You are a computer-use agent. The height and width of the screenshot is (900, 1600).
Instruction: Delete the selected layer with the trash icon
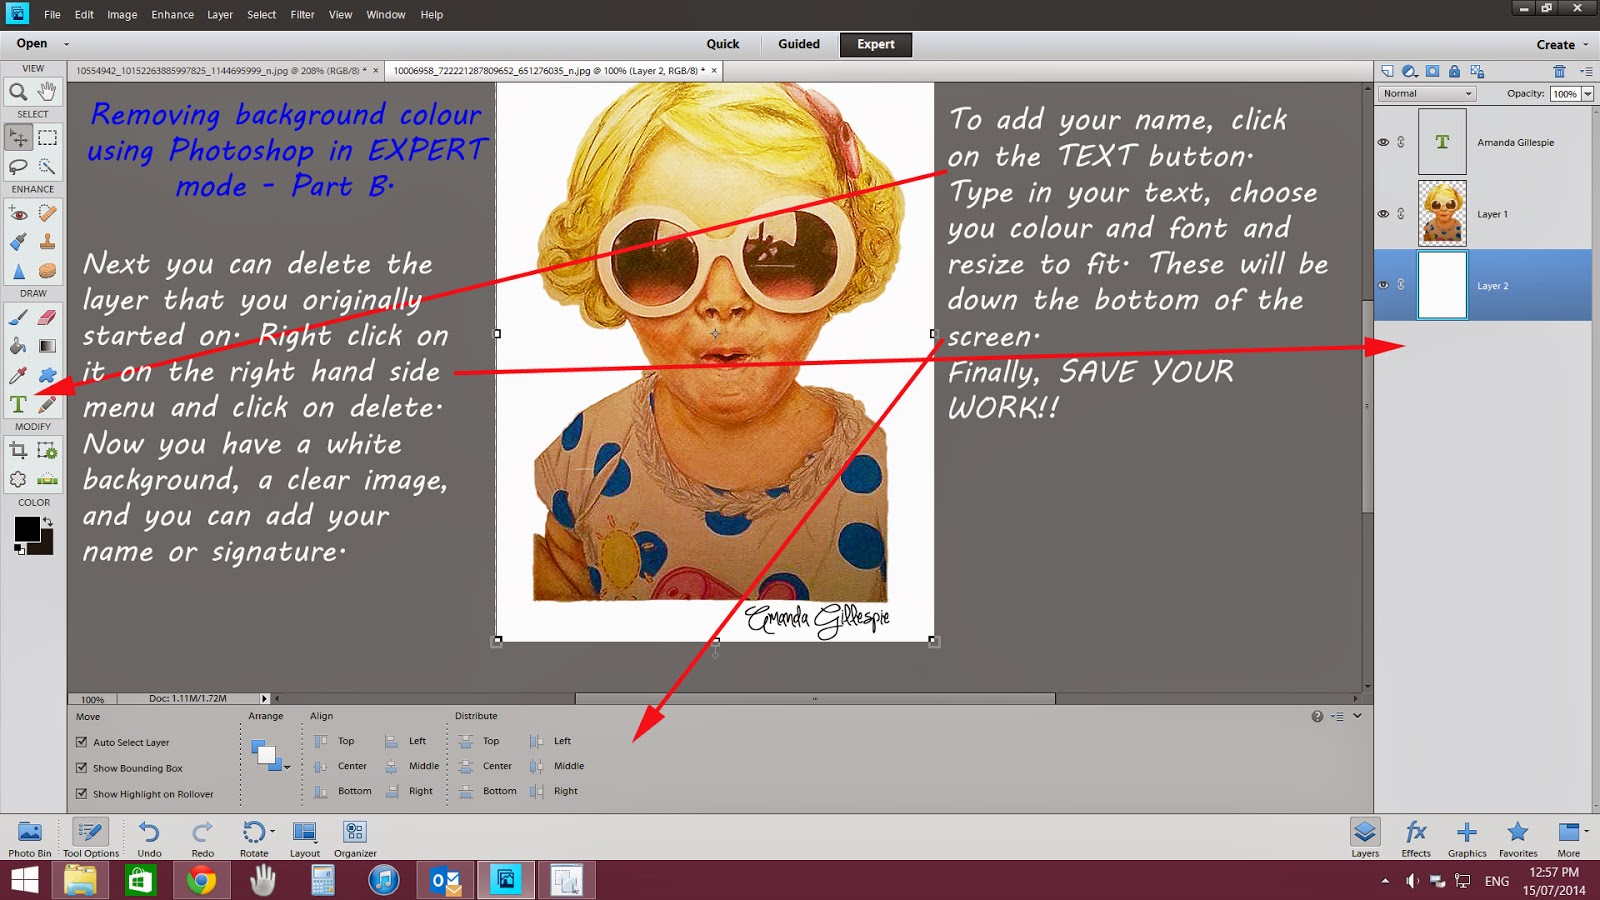tap(1557, 71)
